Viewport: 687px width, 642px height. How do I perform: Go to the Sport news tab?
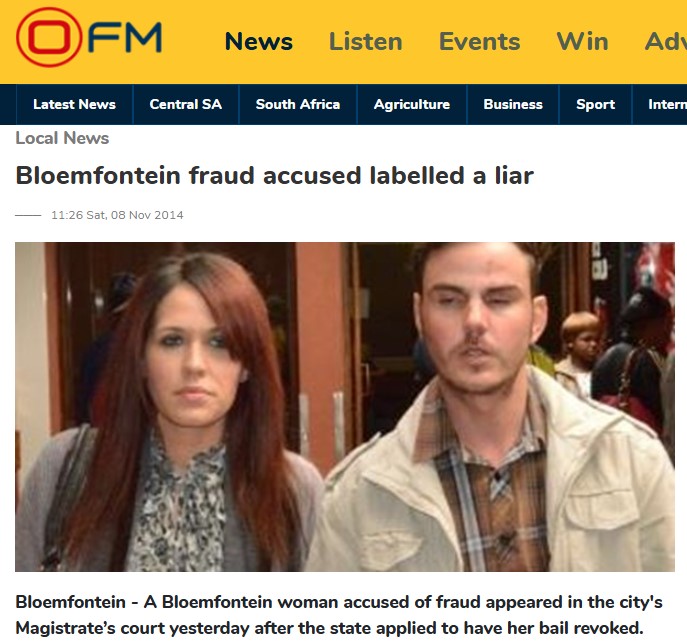click(595, 104)
